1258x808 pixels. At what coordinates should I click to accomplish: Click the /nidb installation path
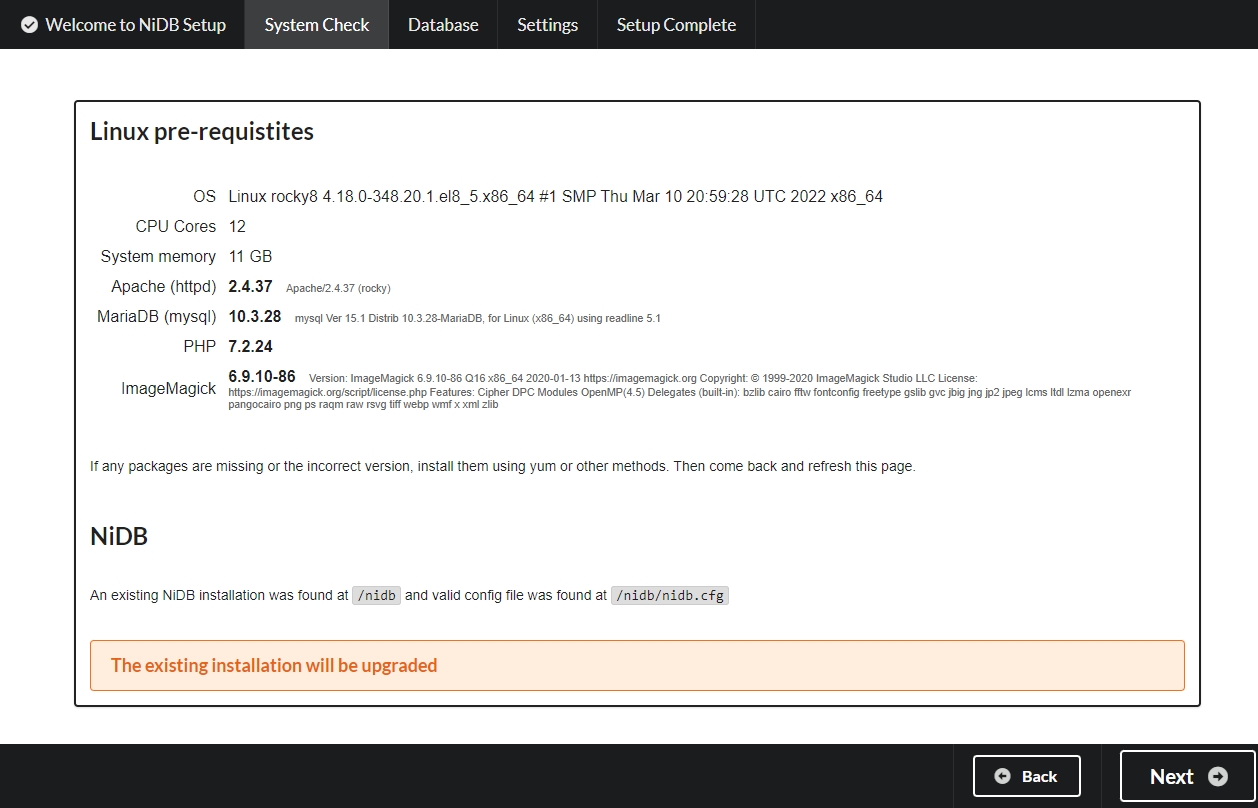coord(376,595)
